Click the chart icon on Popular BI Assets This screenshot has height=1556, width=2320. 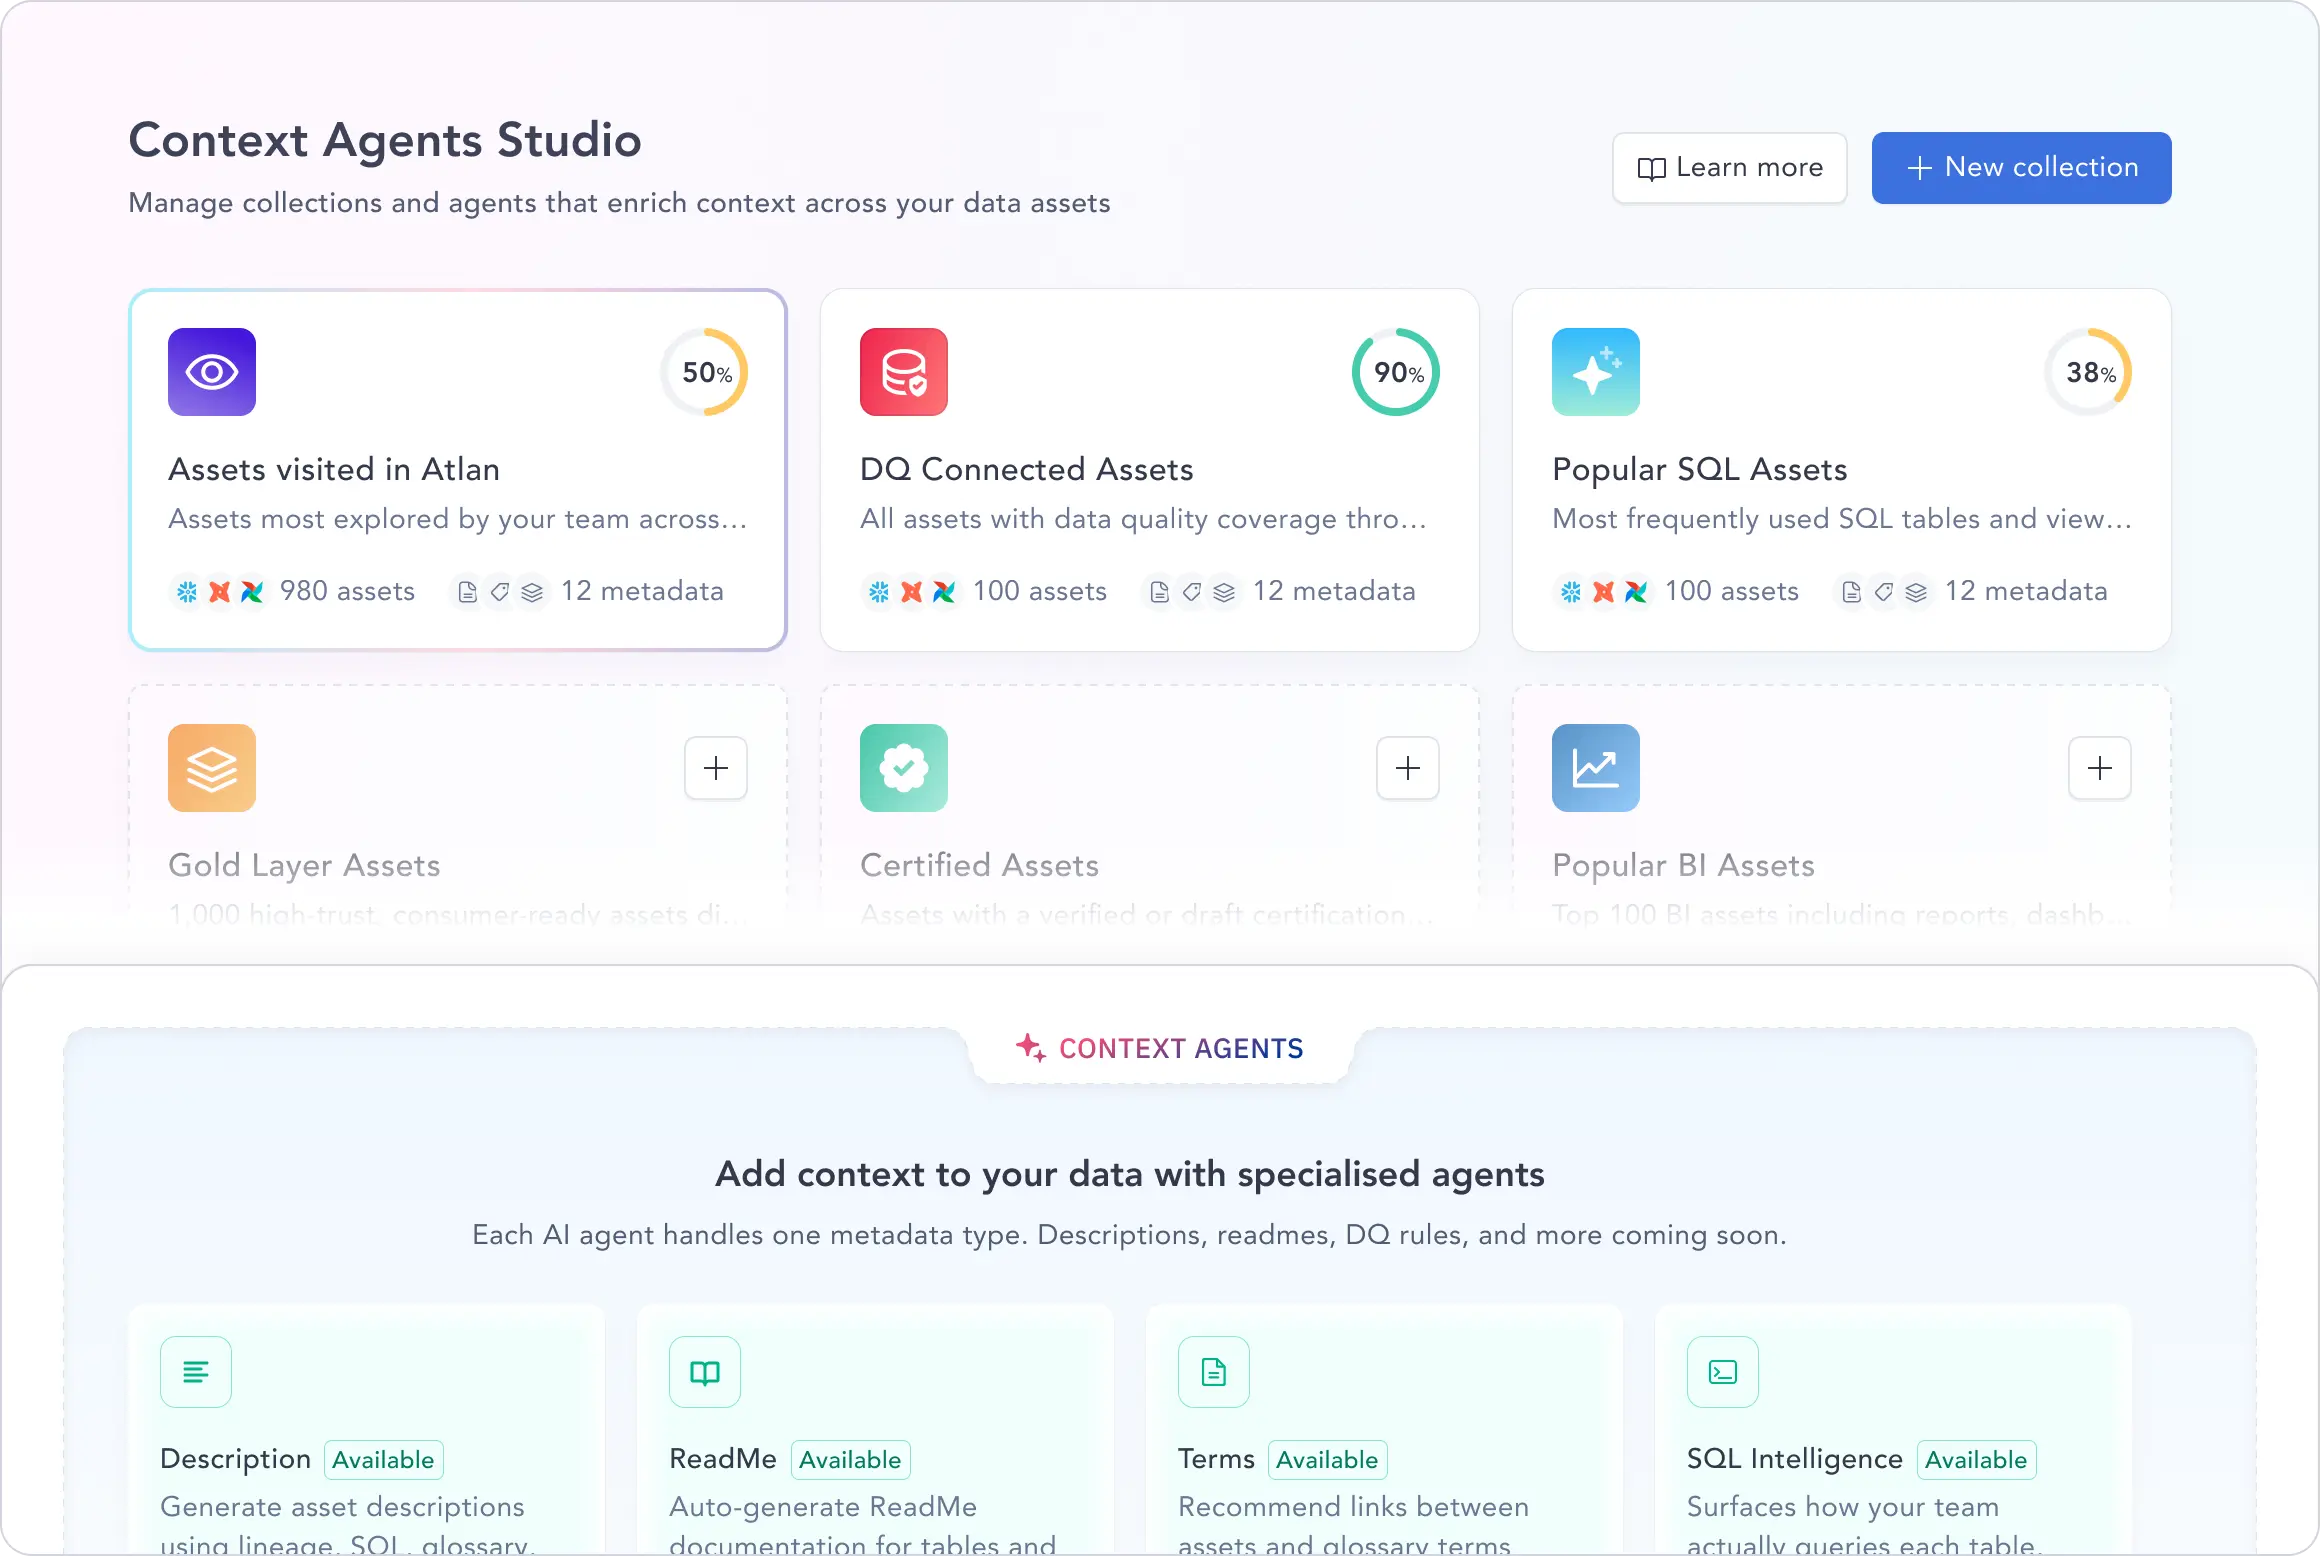(x=1594, y=768)
